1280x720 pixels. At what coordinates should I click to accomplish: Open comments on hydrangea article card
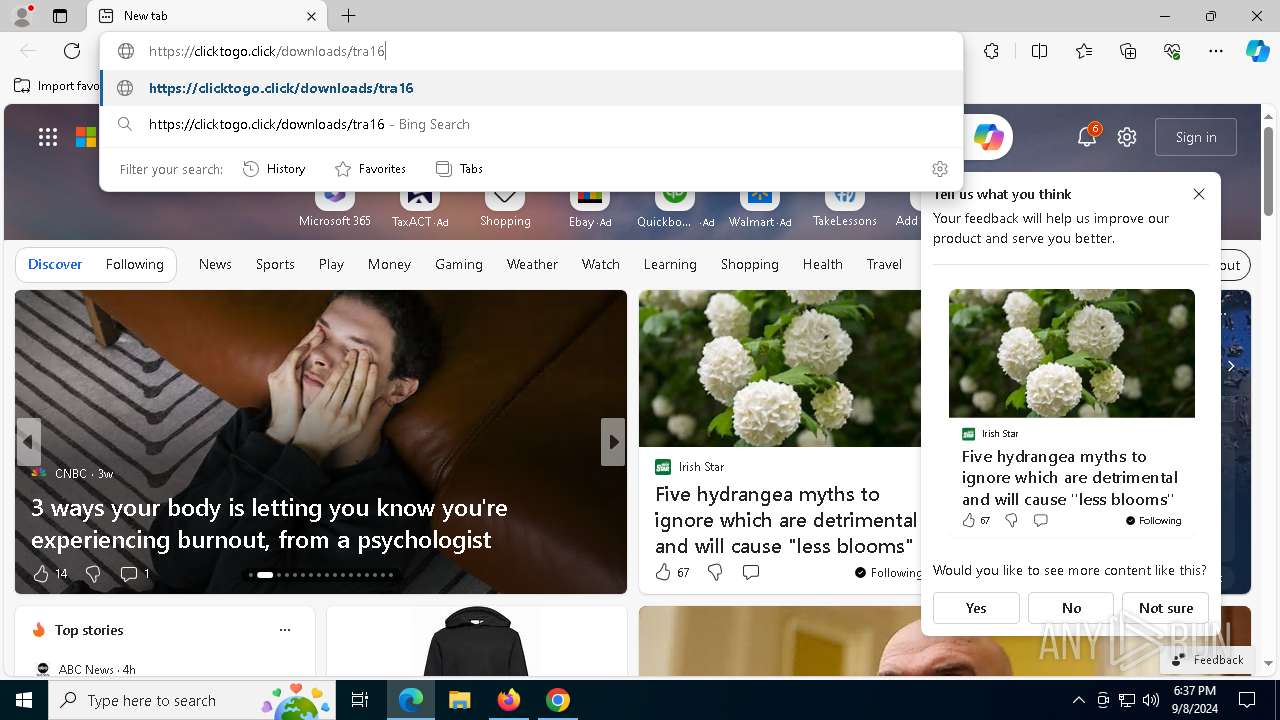751,572
